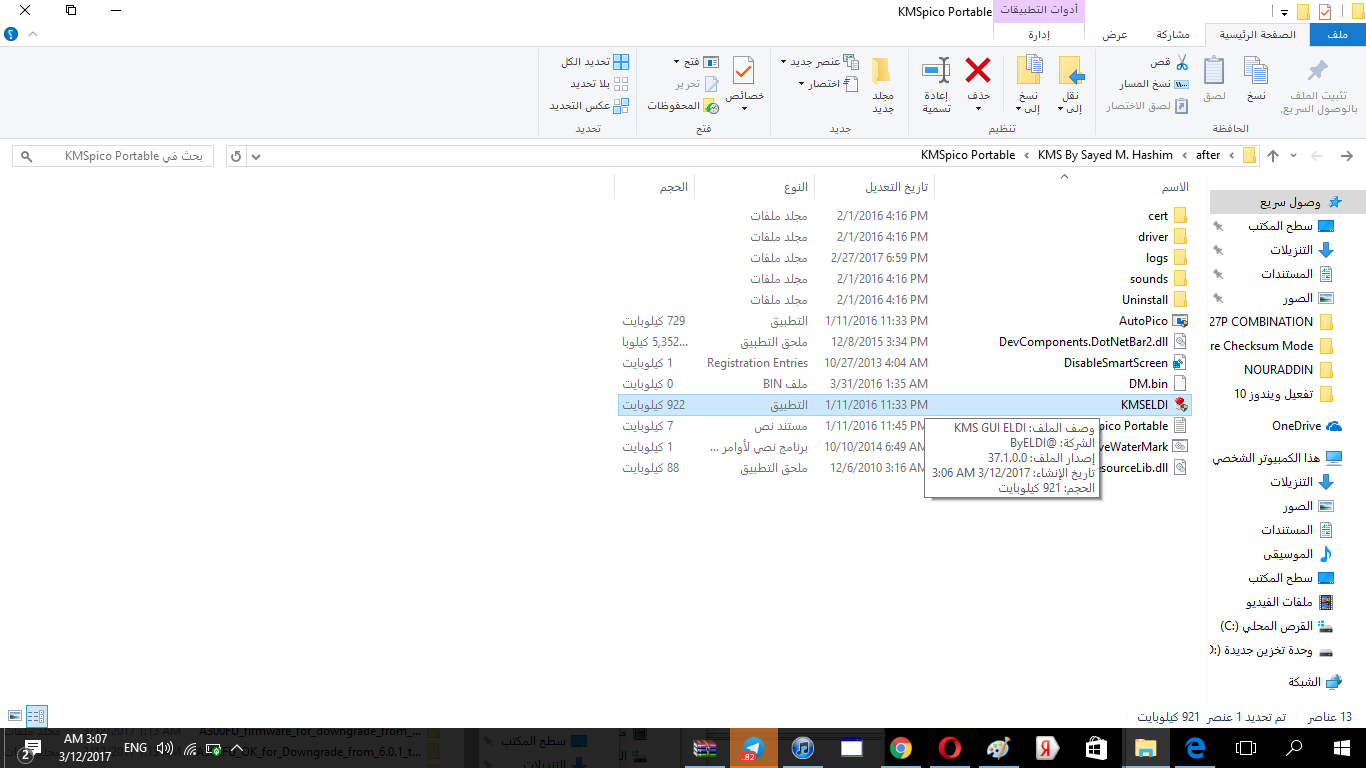Open Properties (خصائص) checkmark icon
1366x768 pixels.
click(743, 70)
